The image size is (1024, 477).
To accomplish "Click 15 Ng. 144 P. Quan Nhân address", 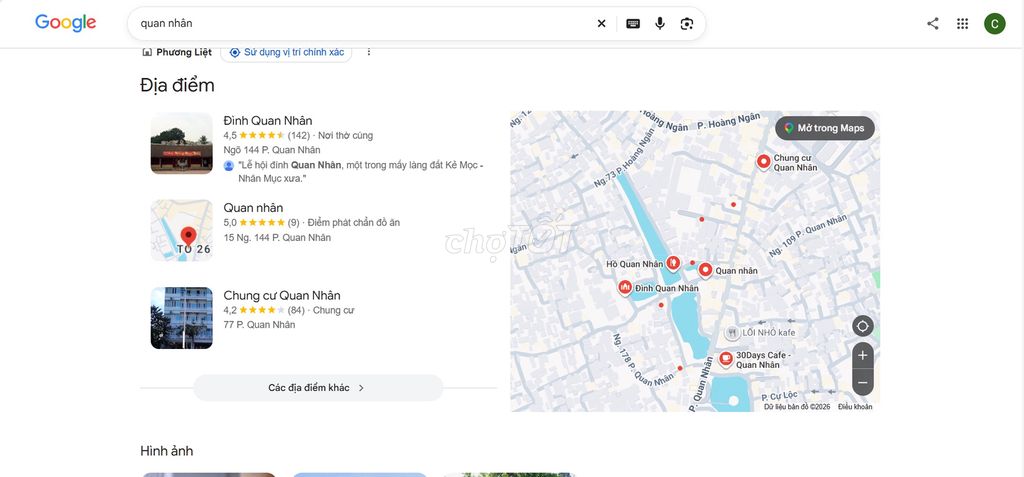I will pyautogui.click(x=277, y=238).
